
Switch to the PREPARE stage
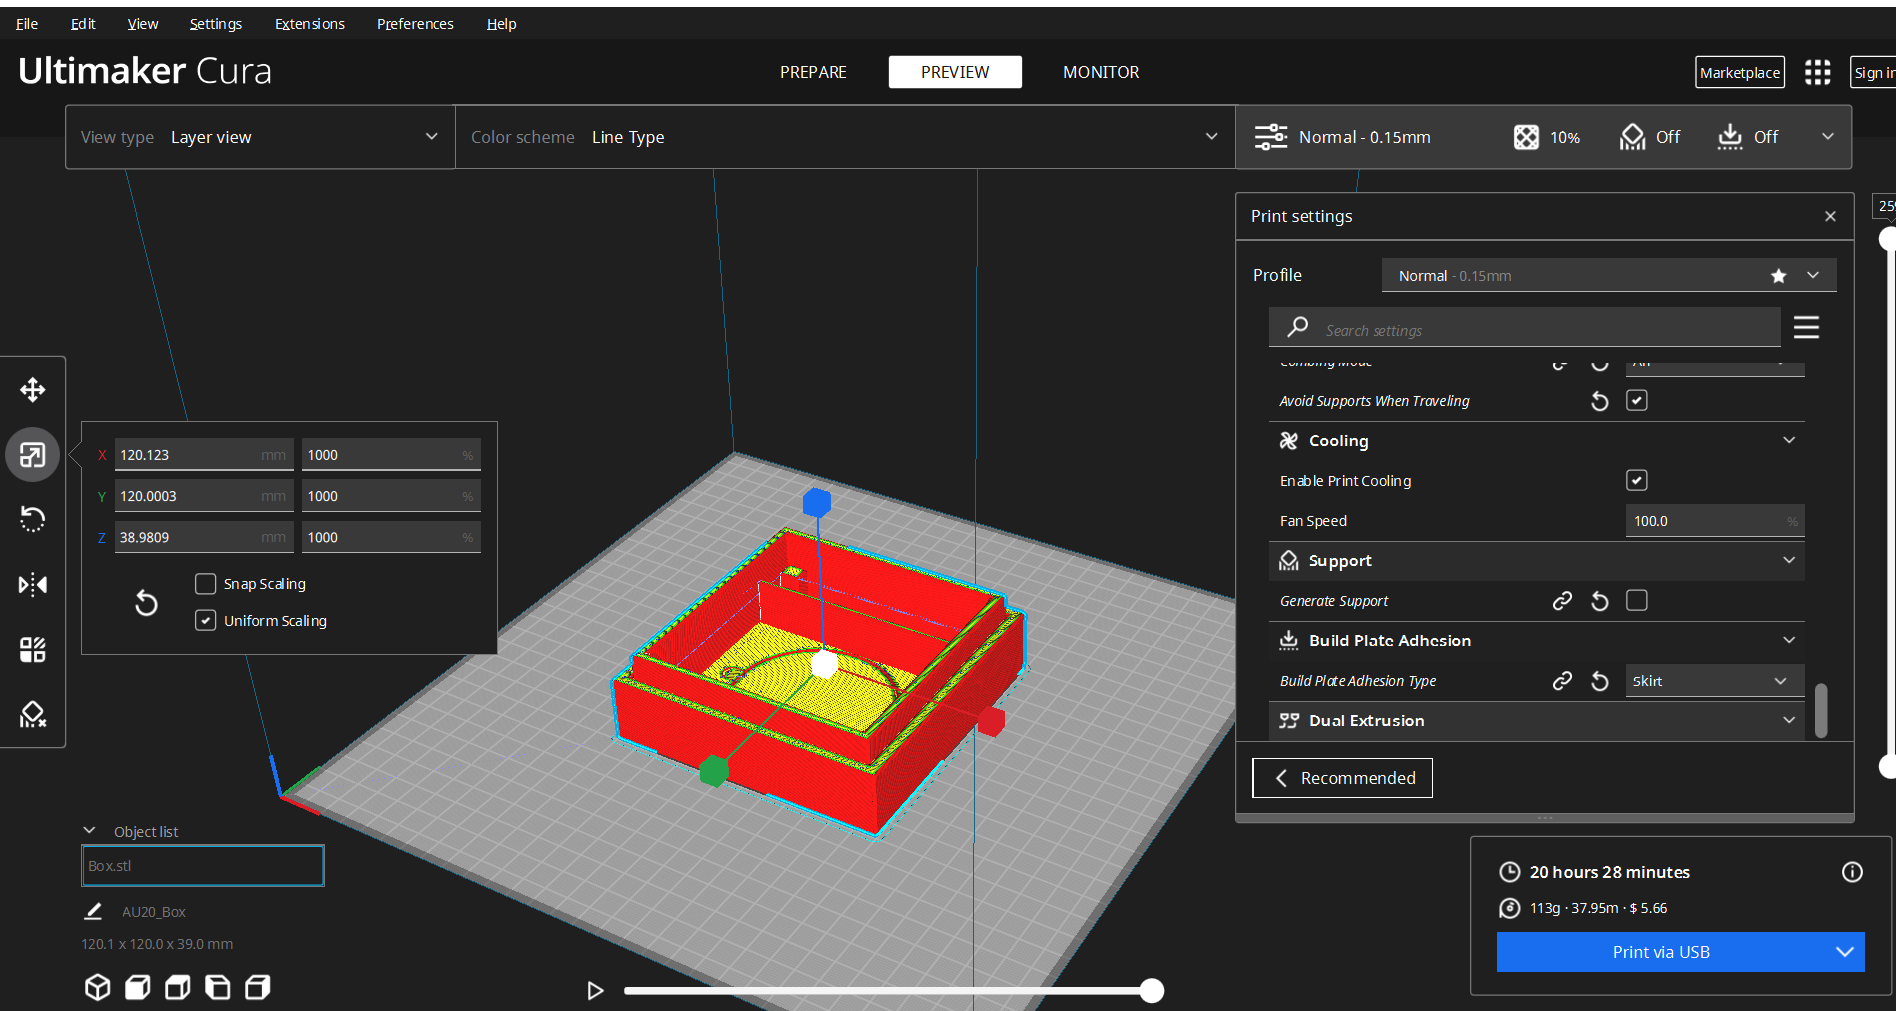click(x=813, y=72)
